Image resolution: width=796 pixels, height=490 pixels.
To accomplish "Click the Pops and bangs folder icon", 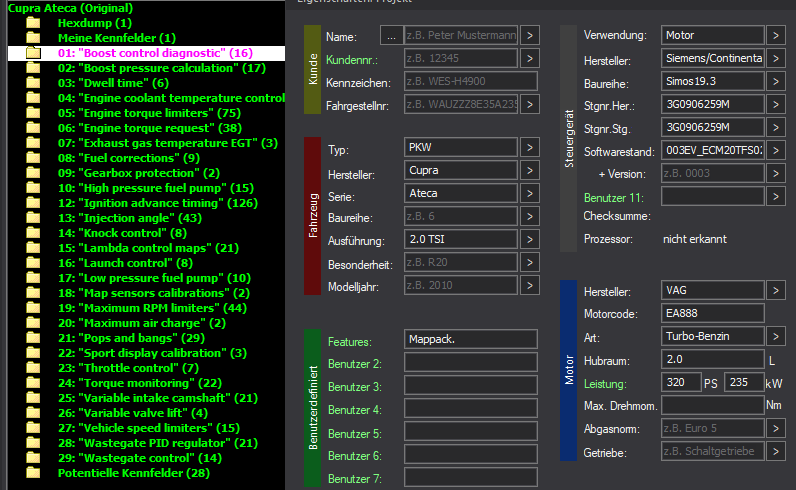I will [34, 338].
